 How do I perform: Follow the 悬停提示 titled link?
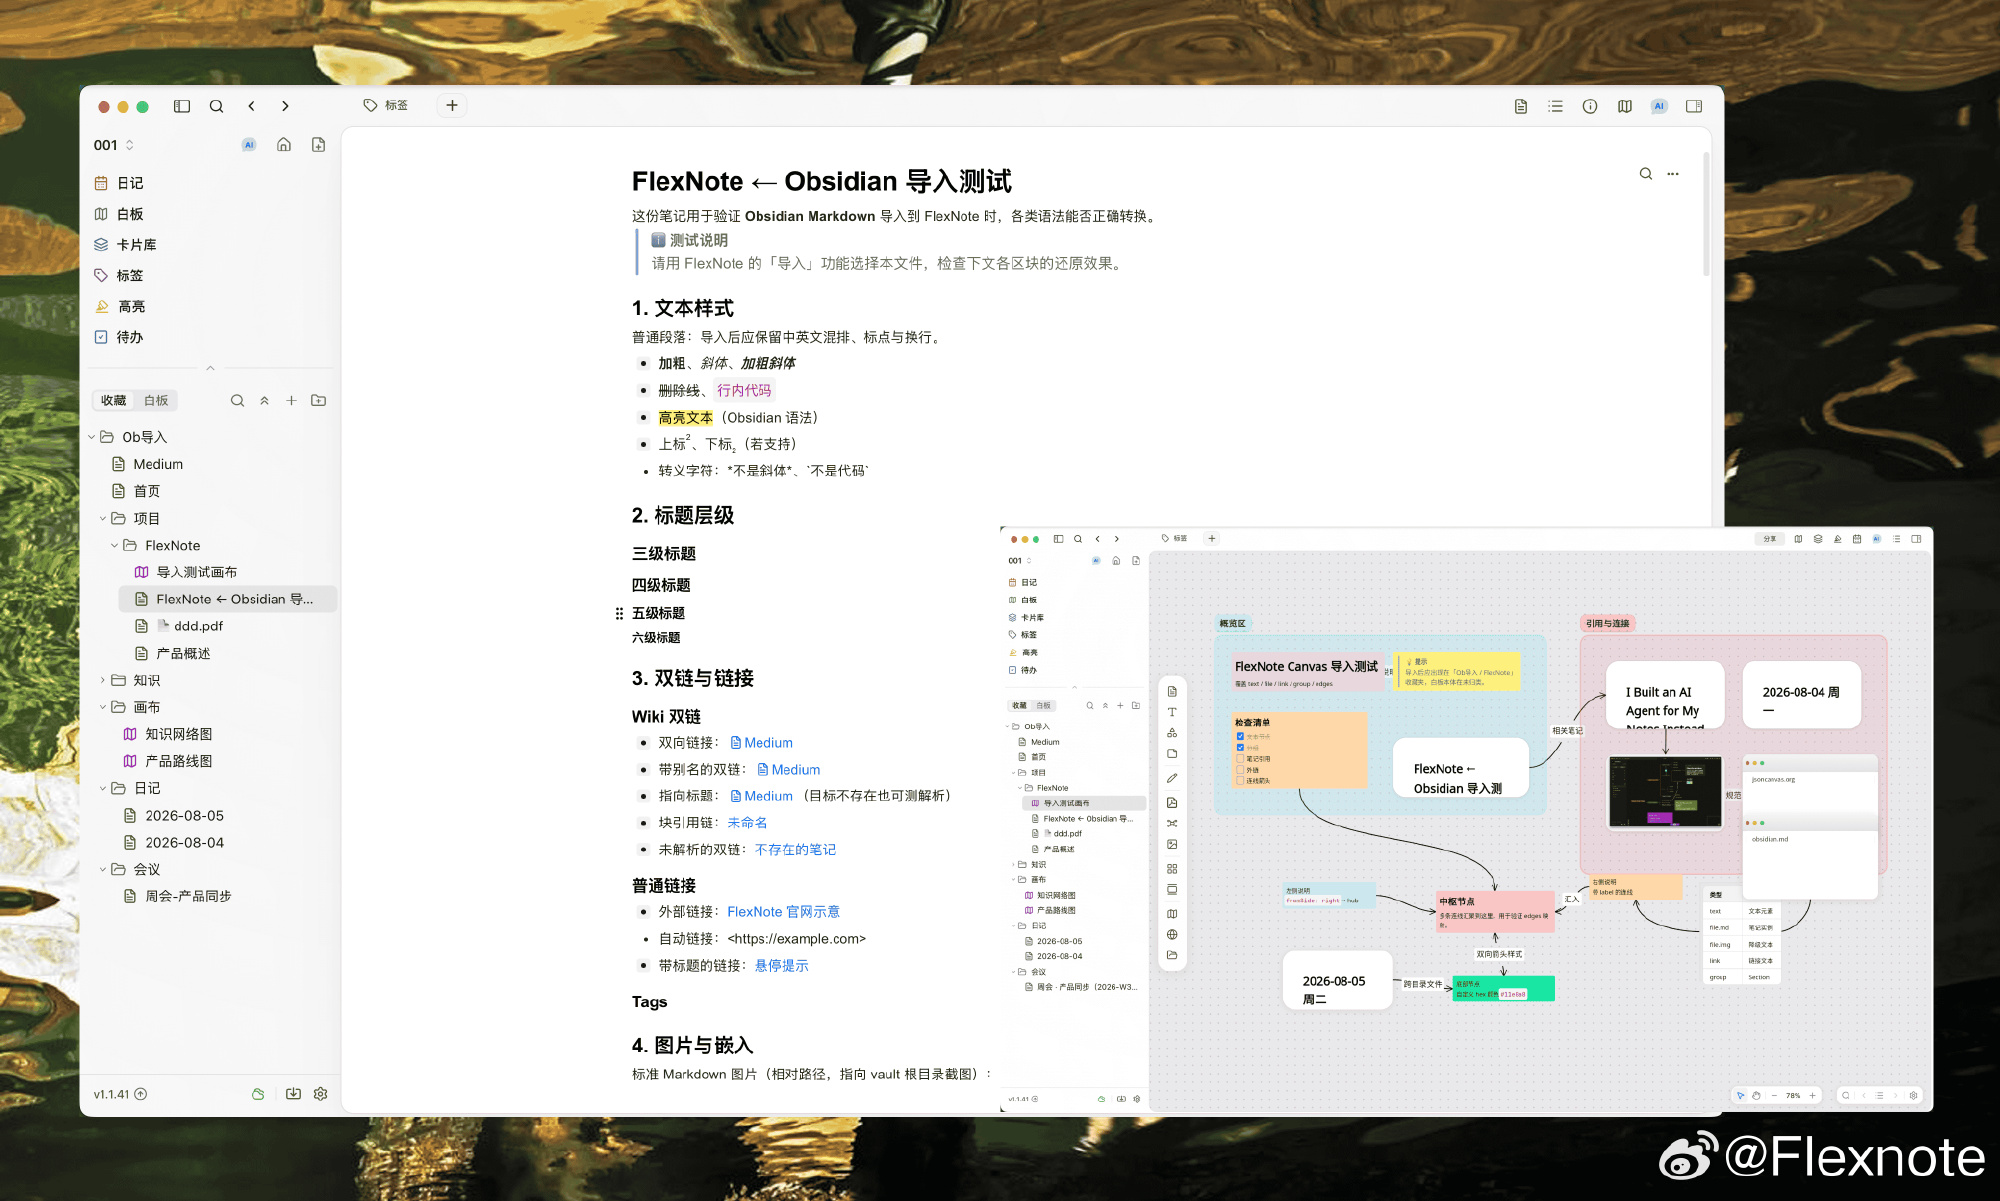(x=781, y=965)
